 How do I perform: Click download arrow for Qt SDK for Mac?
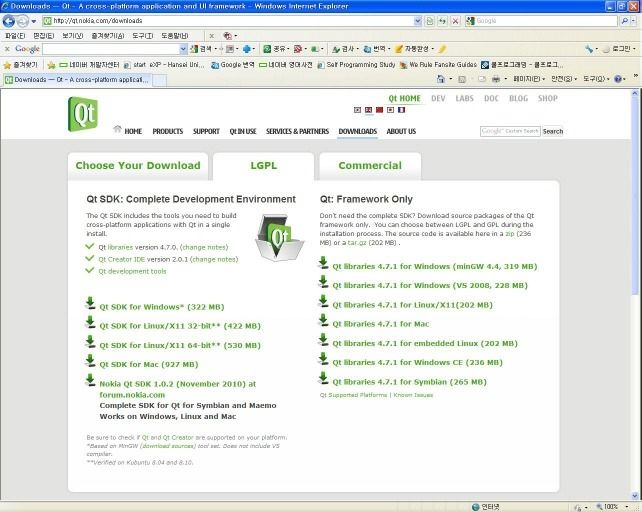point(90,361)
